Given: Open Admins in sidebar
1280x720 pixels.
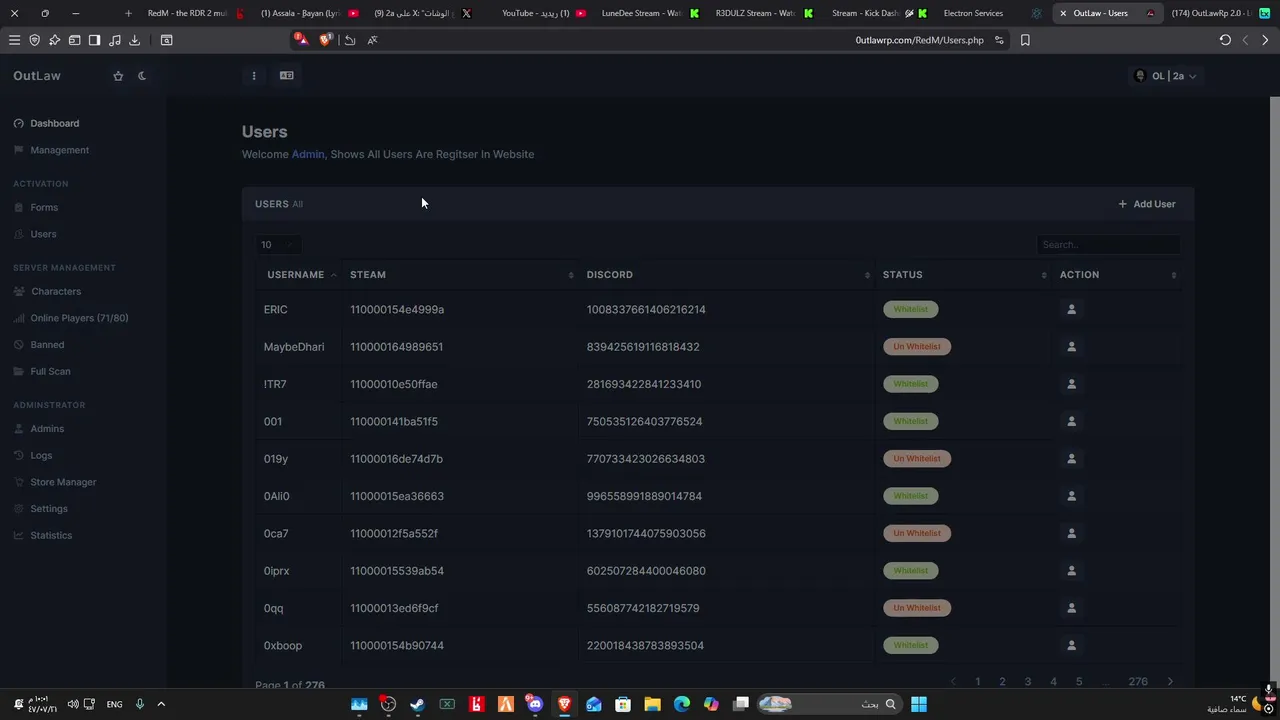Looking at the screenshot, I should coord(40,429).
